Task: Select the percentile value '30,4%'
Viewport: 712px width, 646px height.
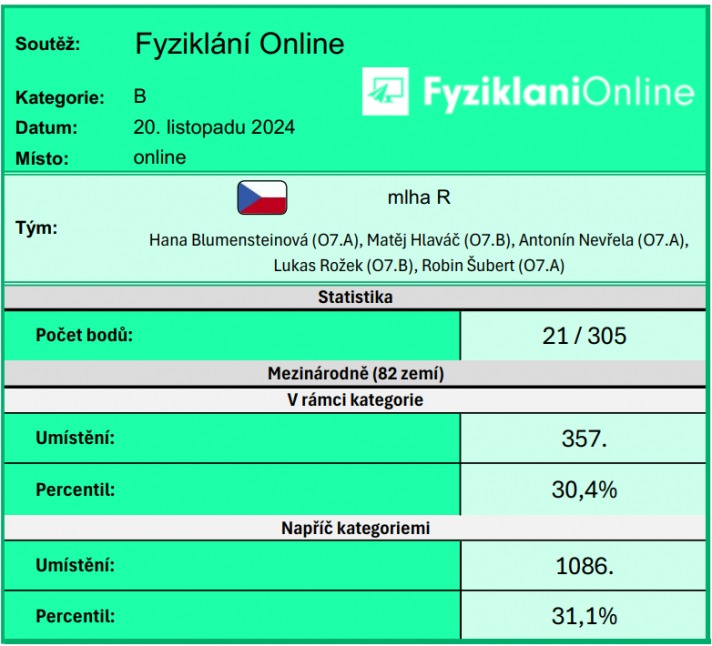Action: pos(584,490)
